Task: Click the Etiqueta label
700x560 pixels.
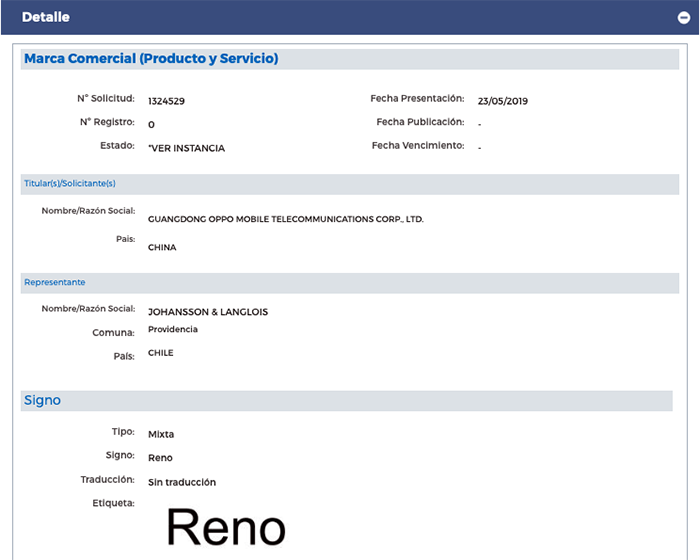Action: 113,503
